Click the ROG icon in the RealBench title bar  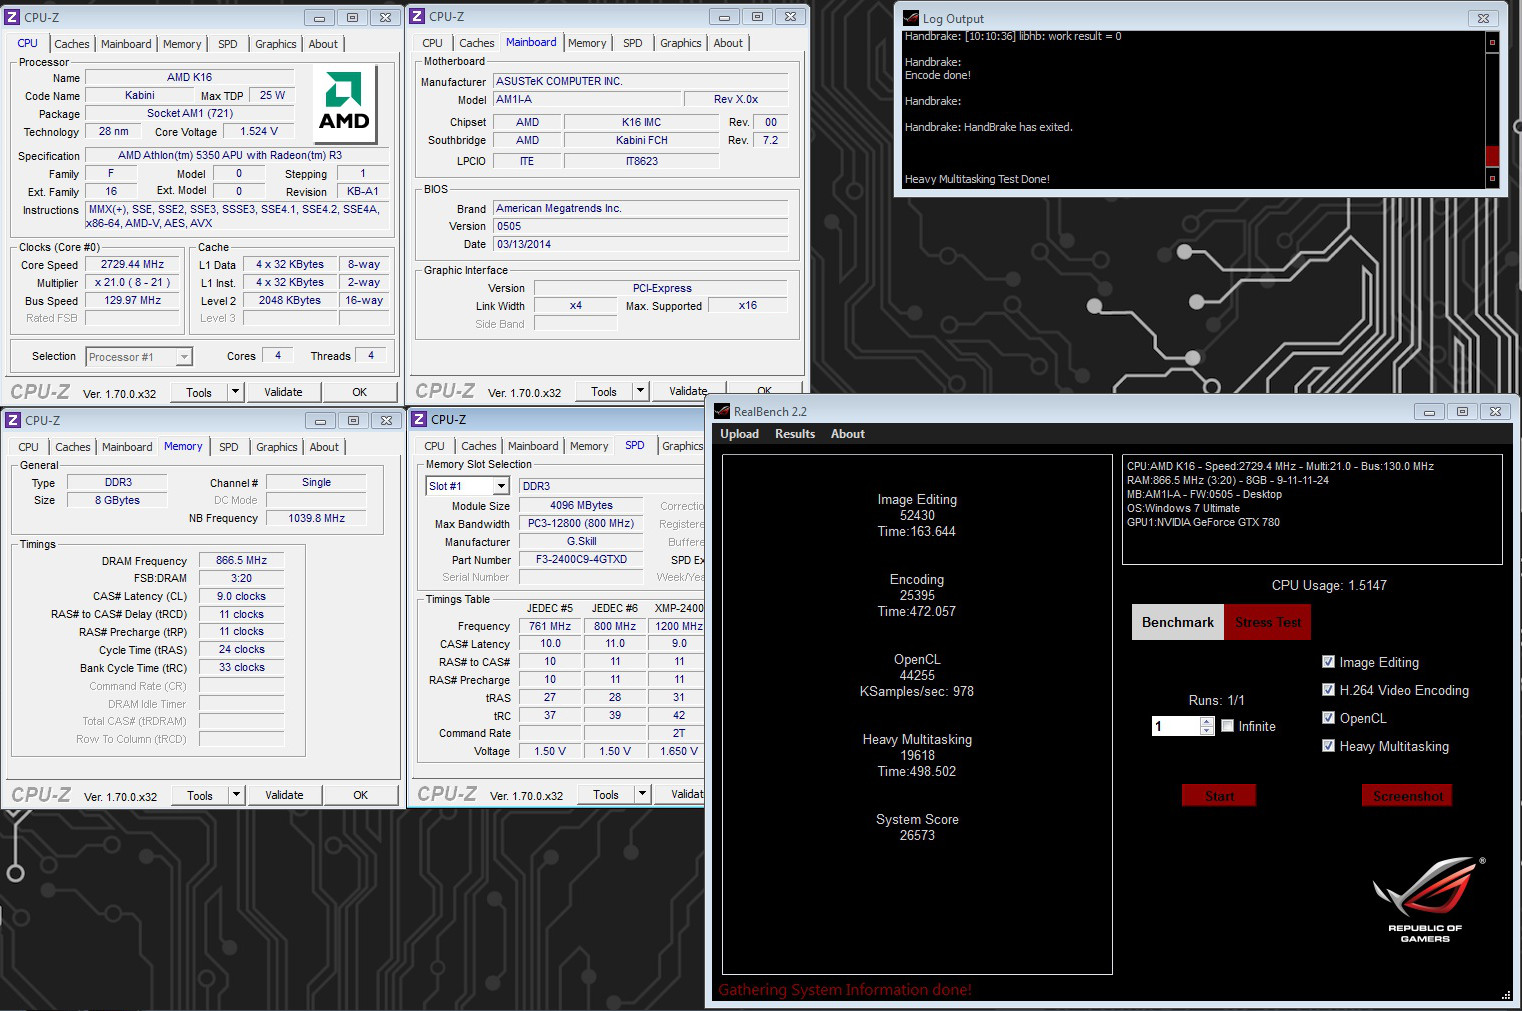(x=722, y=411)
